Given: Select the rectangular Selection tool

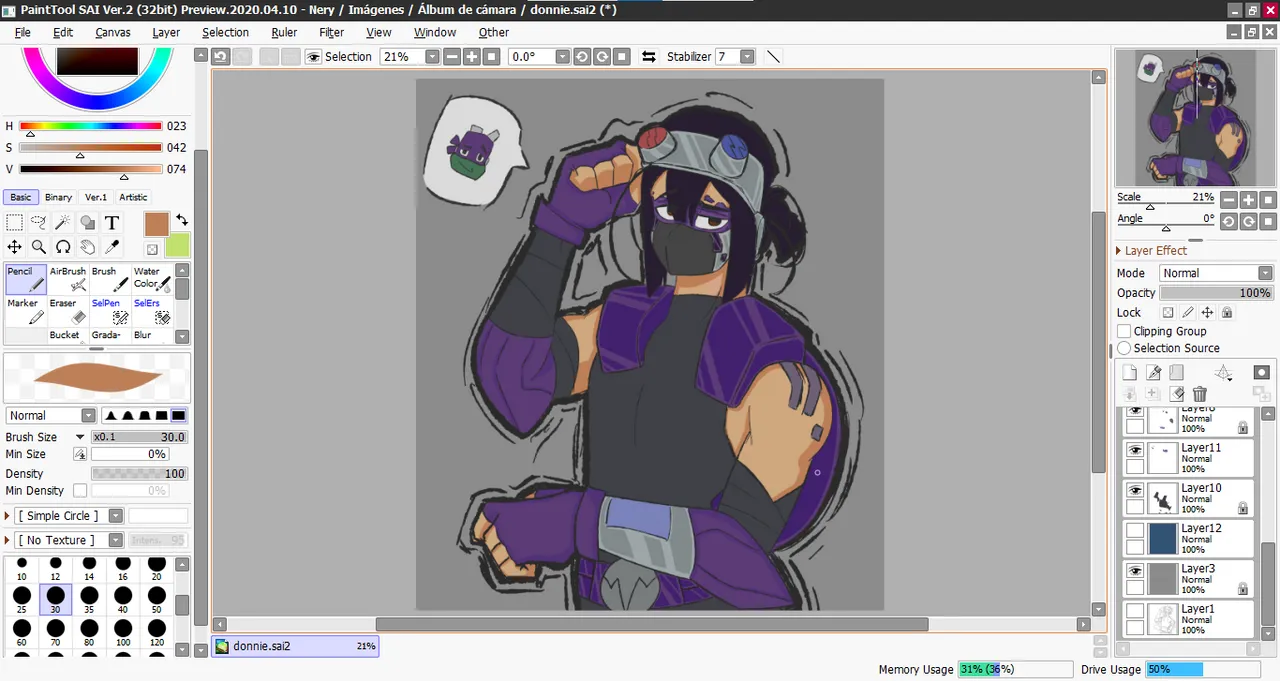Looking at the screenshot, I should tap(15, 223).
